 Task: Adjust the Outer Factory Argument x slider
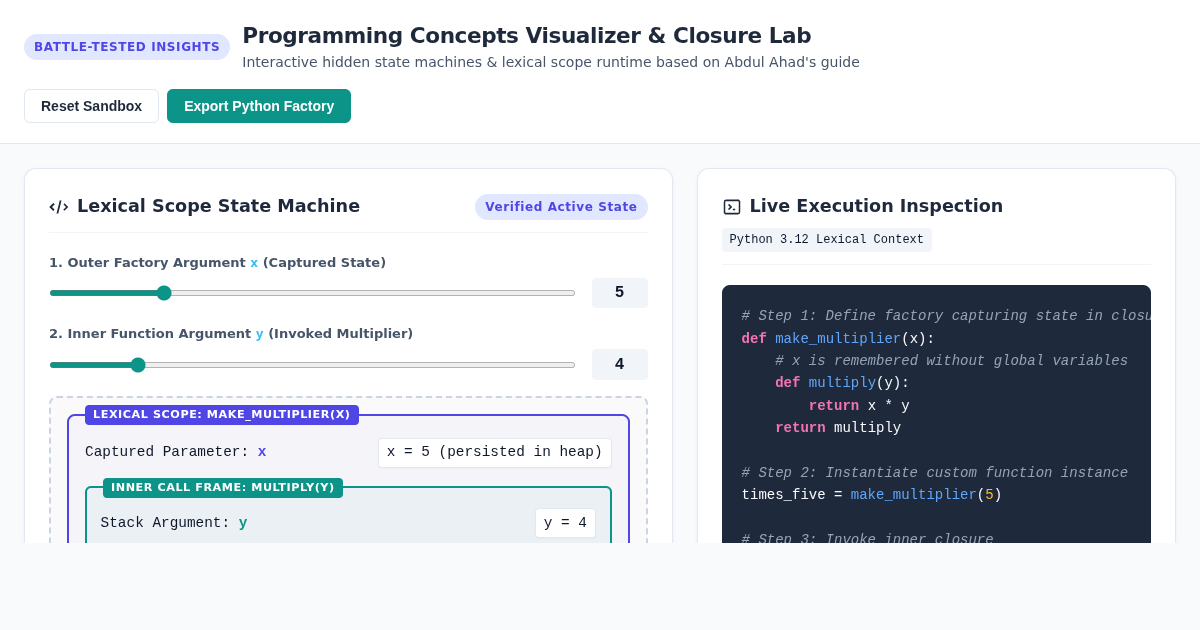click(312, 293)
